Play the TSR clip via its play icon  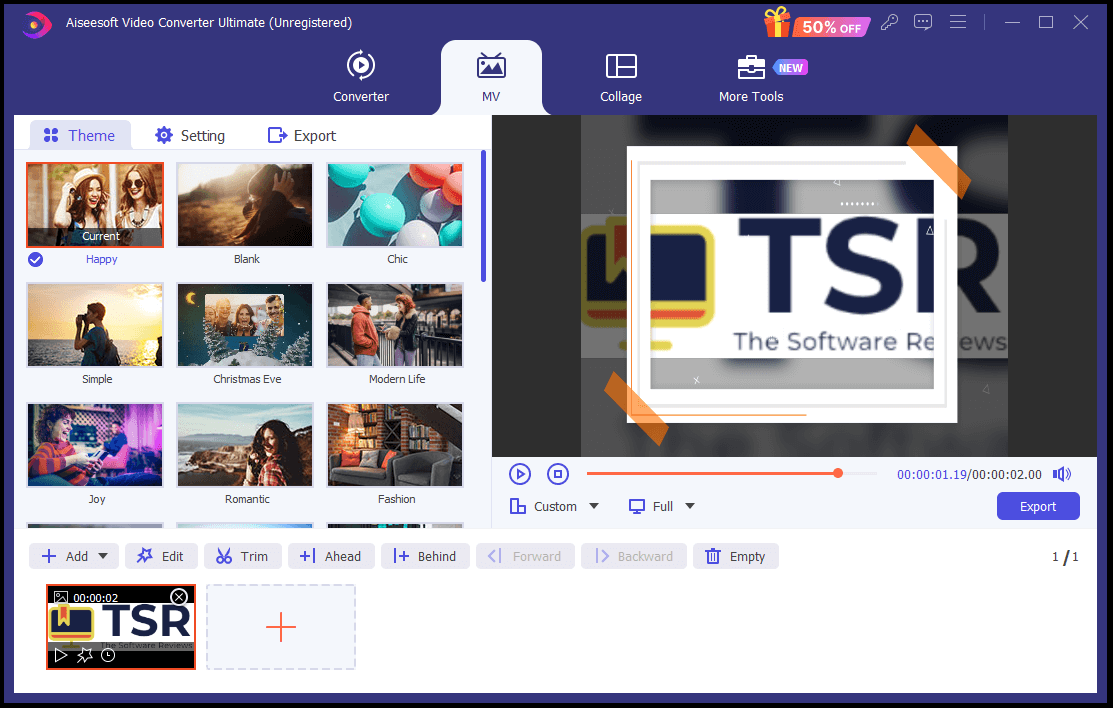[x=61, y=655]
